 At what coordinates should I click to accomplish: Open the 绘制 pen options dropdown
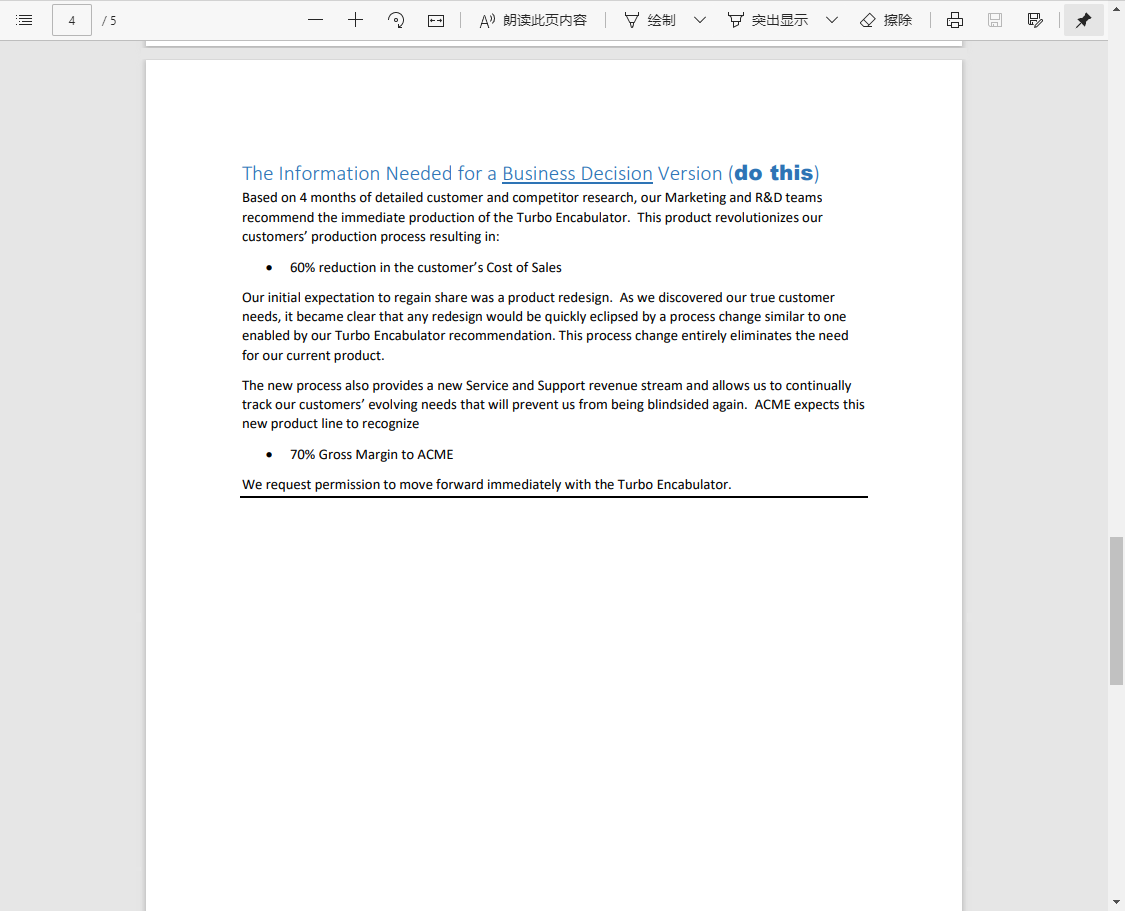click(699, 19)
